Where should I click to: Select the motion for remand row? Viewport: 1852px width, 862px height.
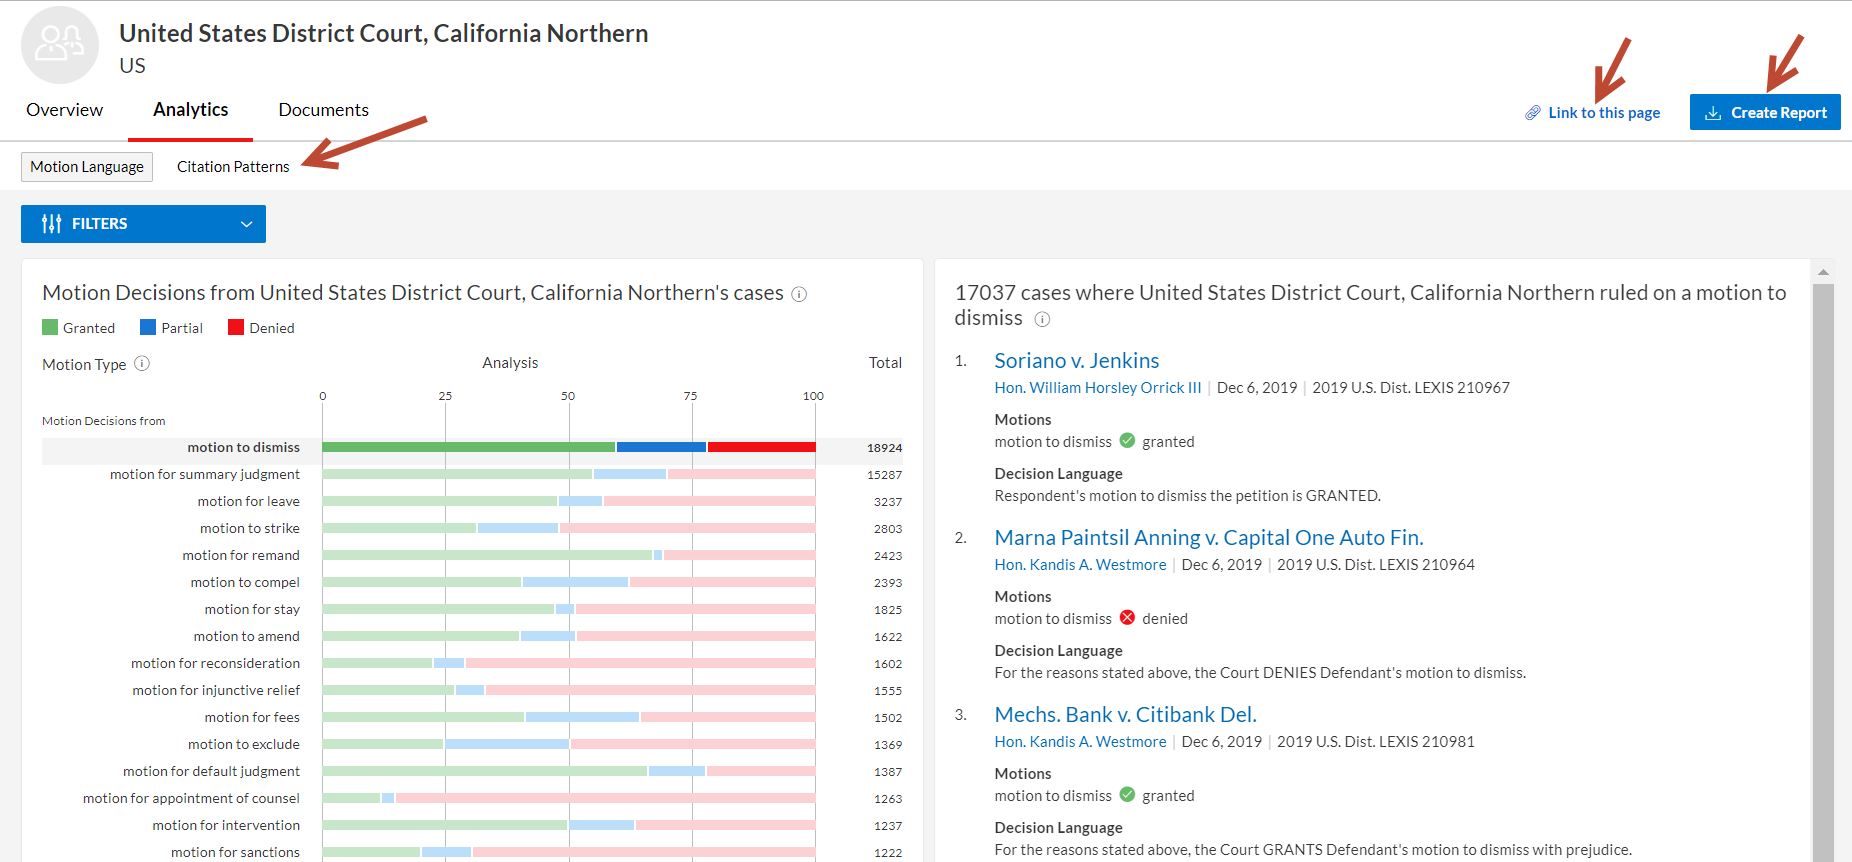point(472,556)
